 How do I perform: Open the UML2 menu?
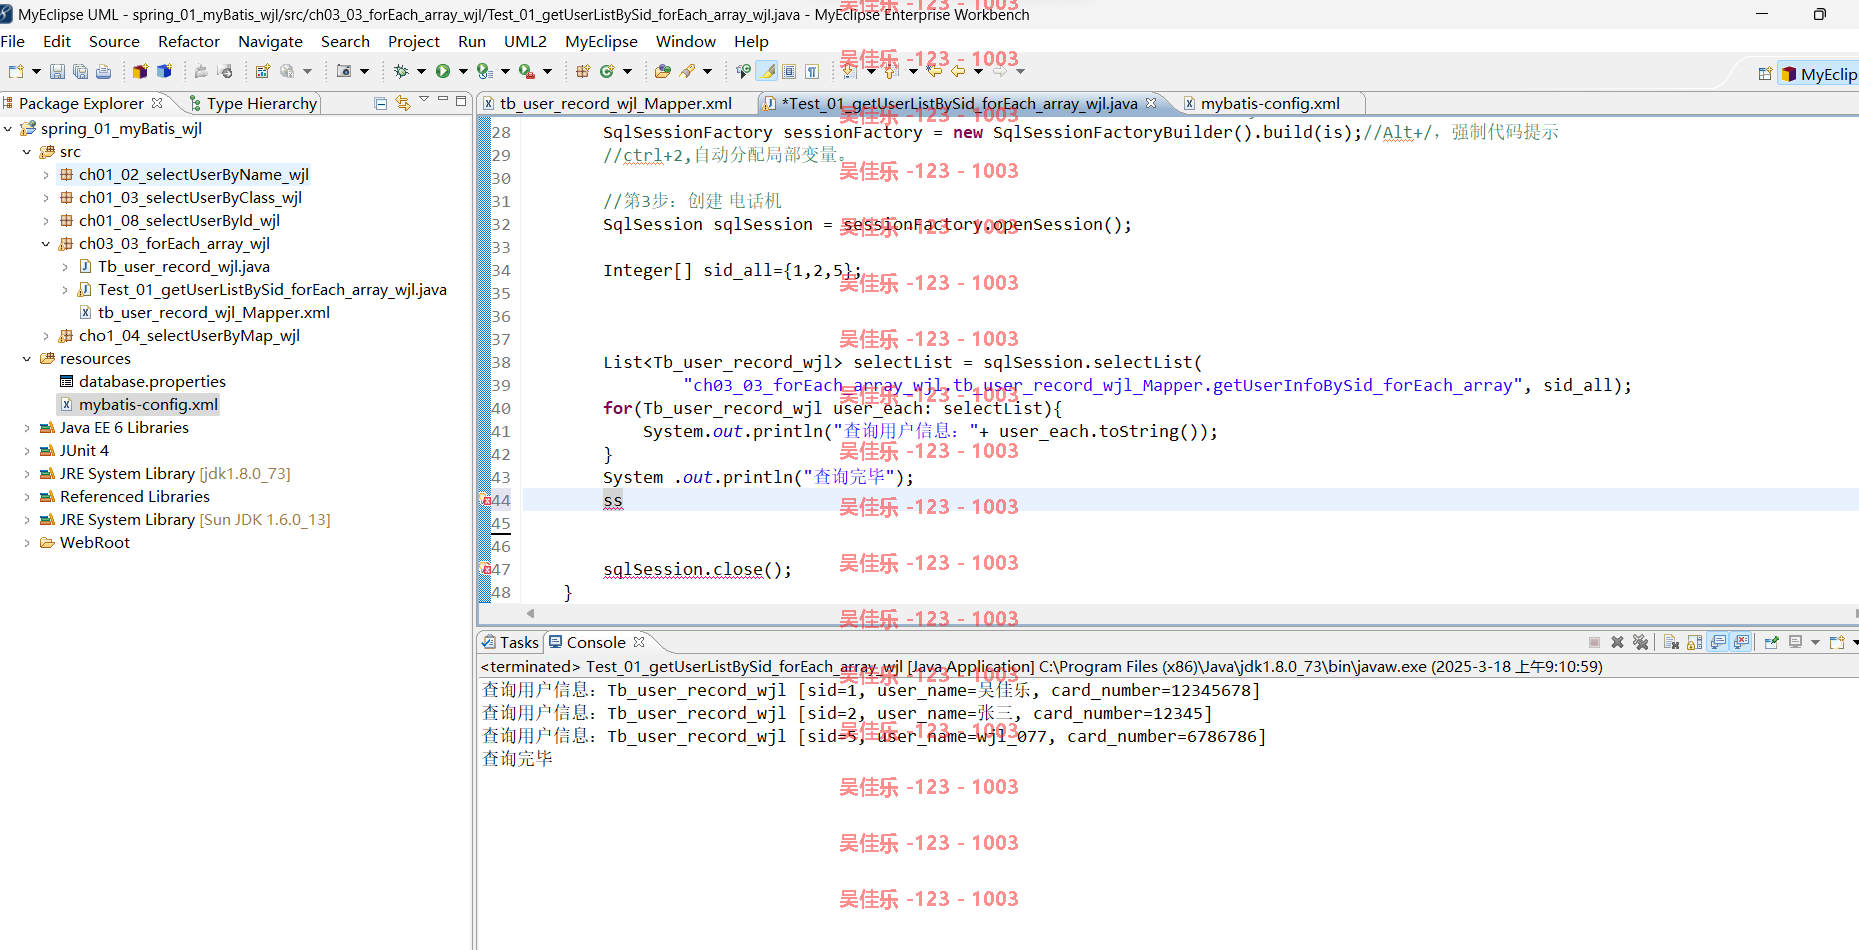coord(525,41)
